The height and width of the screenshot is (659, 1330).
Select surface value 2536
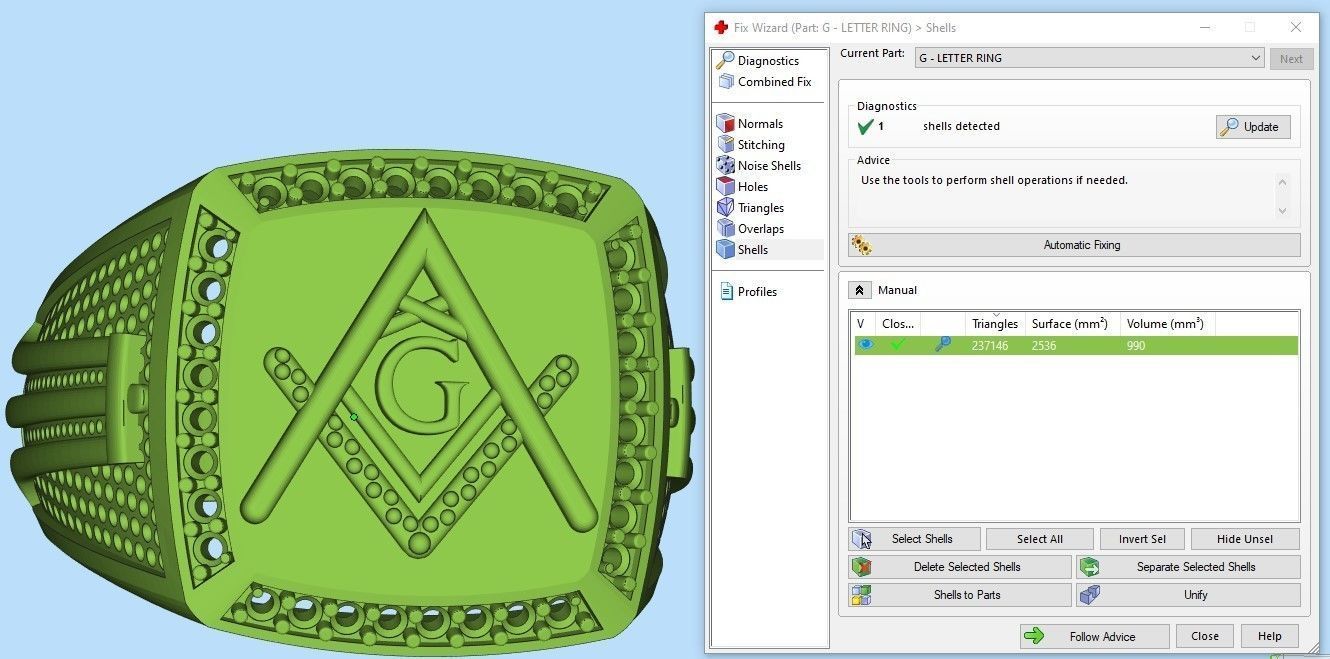(1044, 346)
